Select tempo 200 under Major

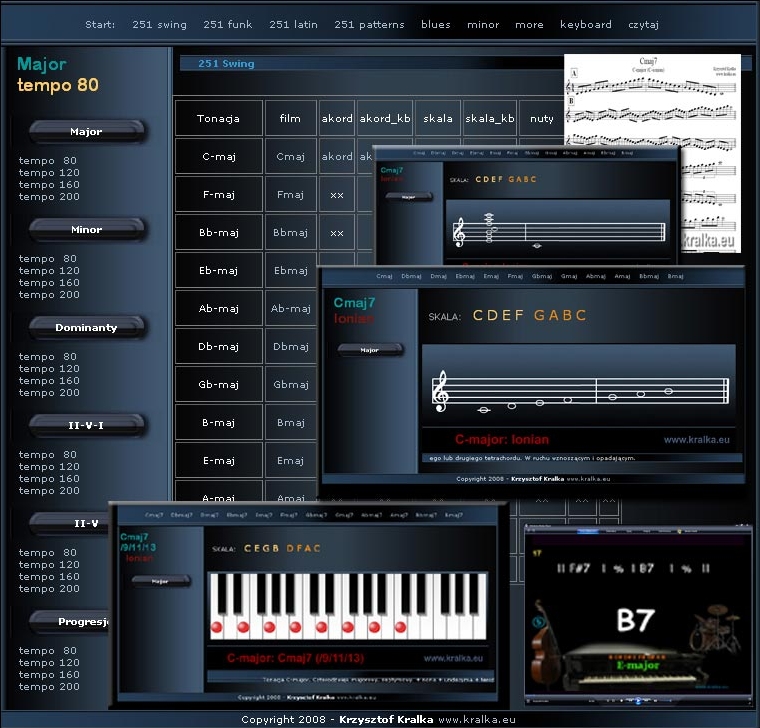[x=49, y=197]
